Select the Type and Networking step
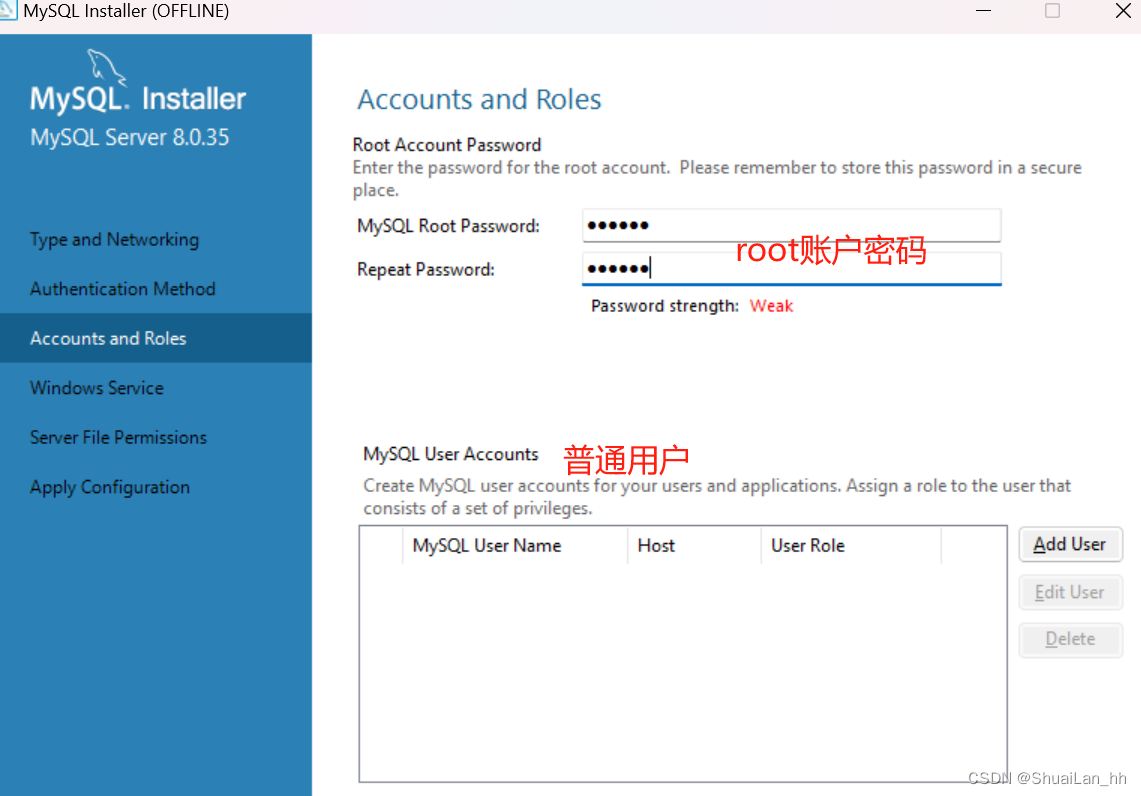This screenshot has width=1141, height=796. coord(114,239)
